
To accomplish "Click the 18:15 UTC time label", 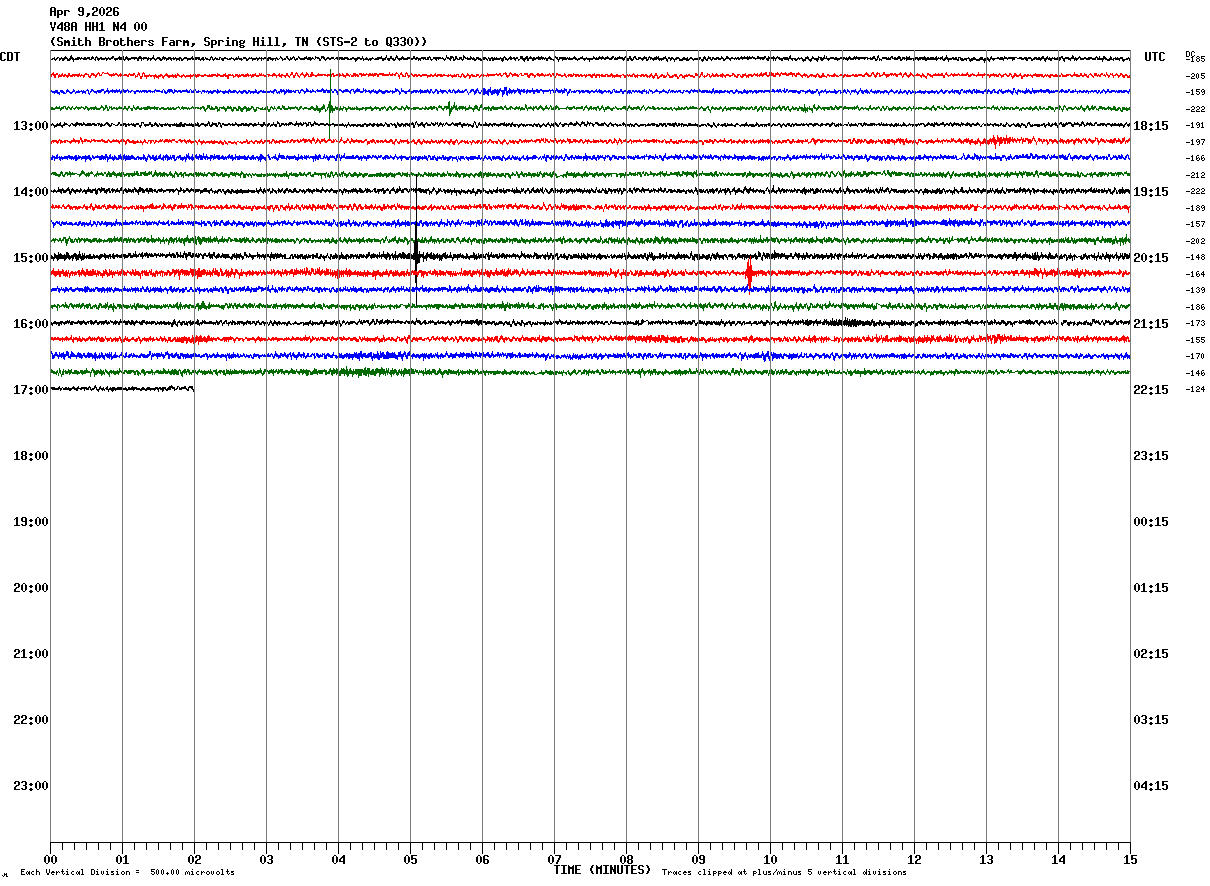I will [x=1151, y=126].
